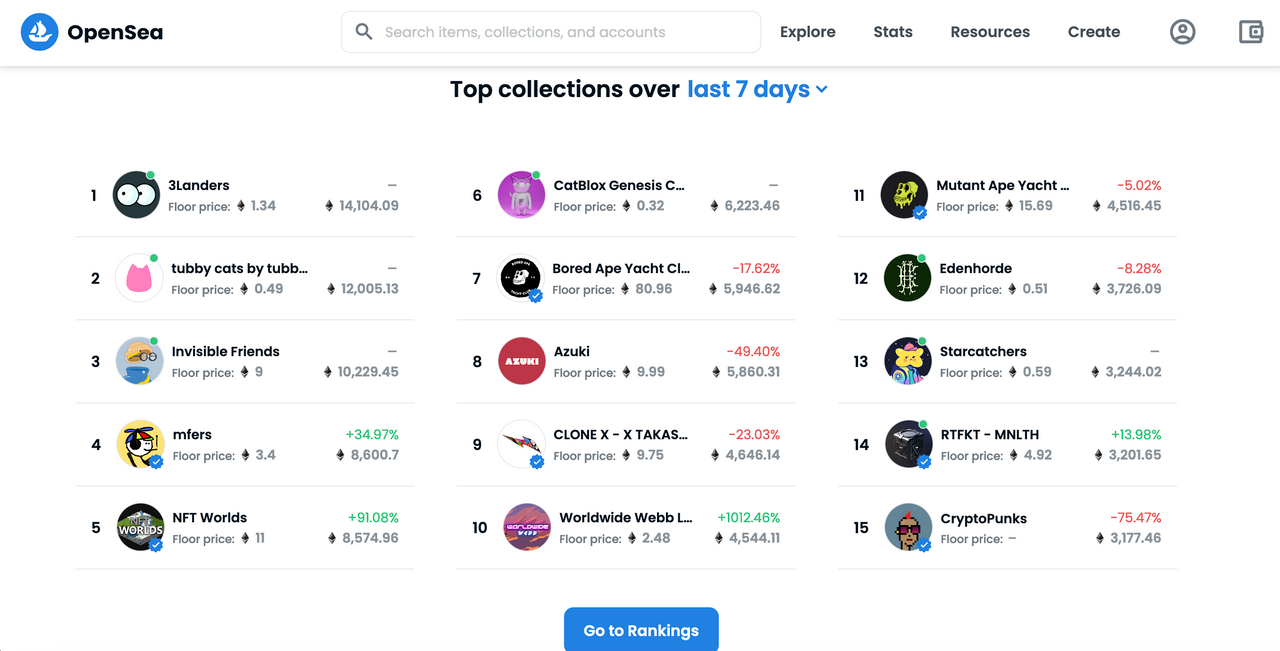
Task: Go to Rankings via blue button
Action: click(x=641, y=630)
